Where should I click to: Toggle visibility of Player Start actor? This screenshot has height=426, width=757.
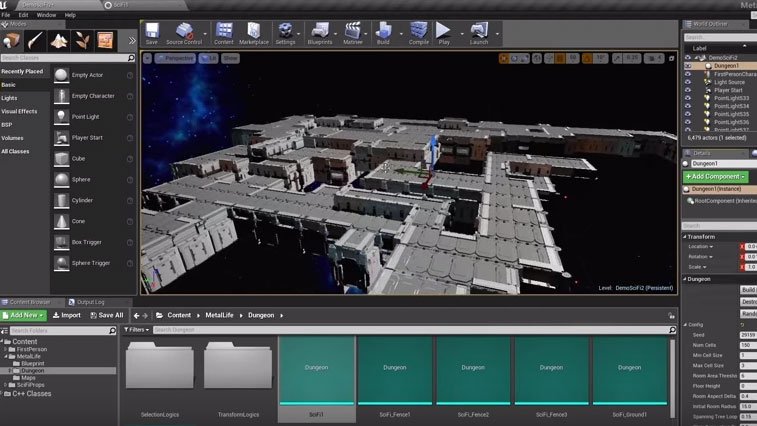688,90
